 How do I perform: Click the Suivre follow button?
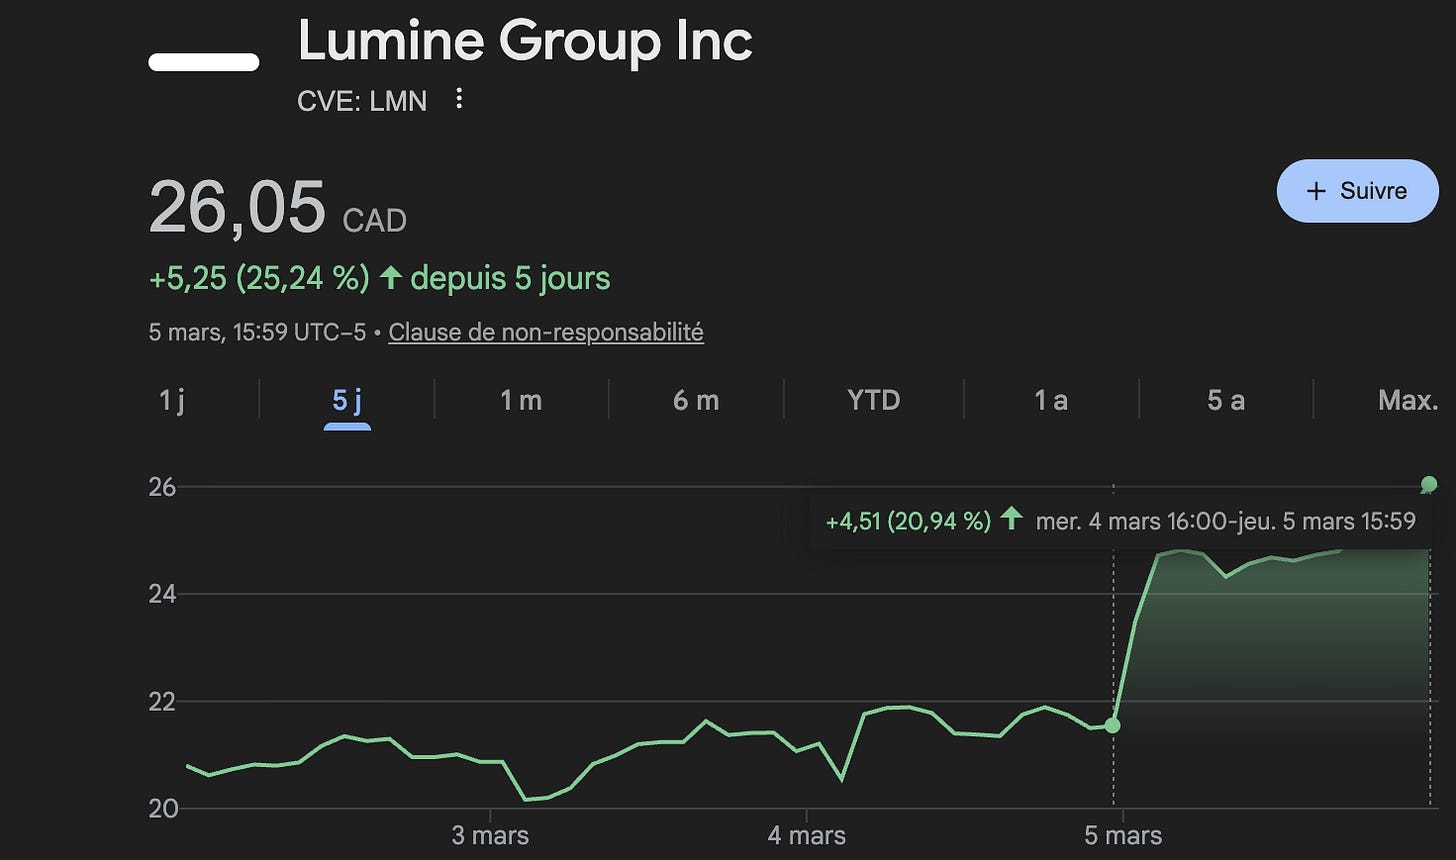click(1357, 191)
